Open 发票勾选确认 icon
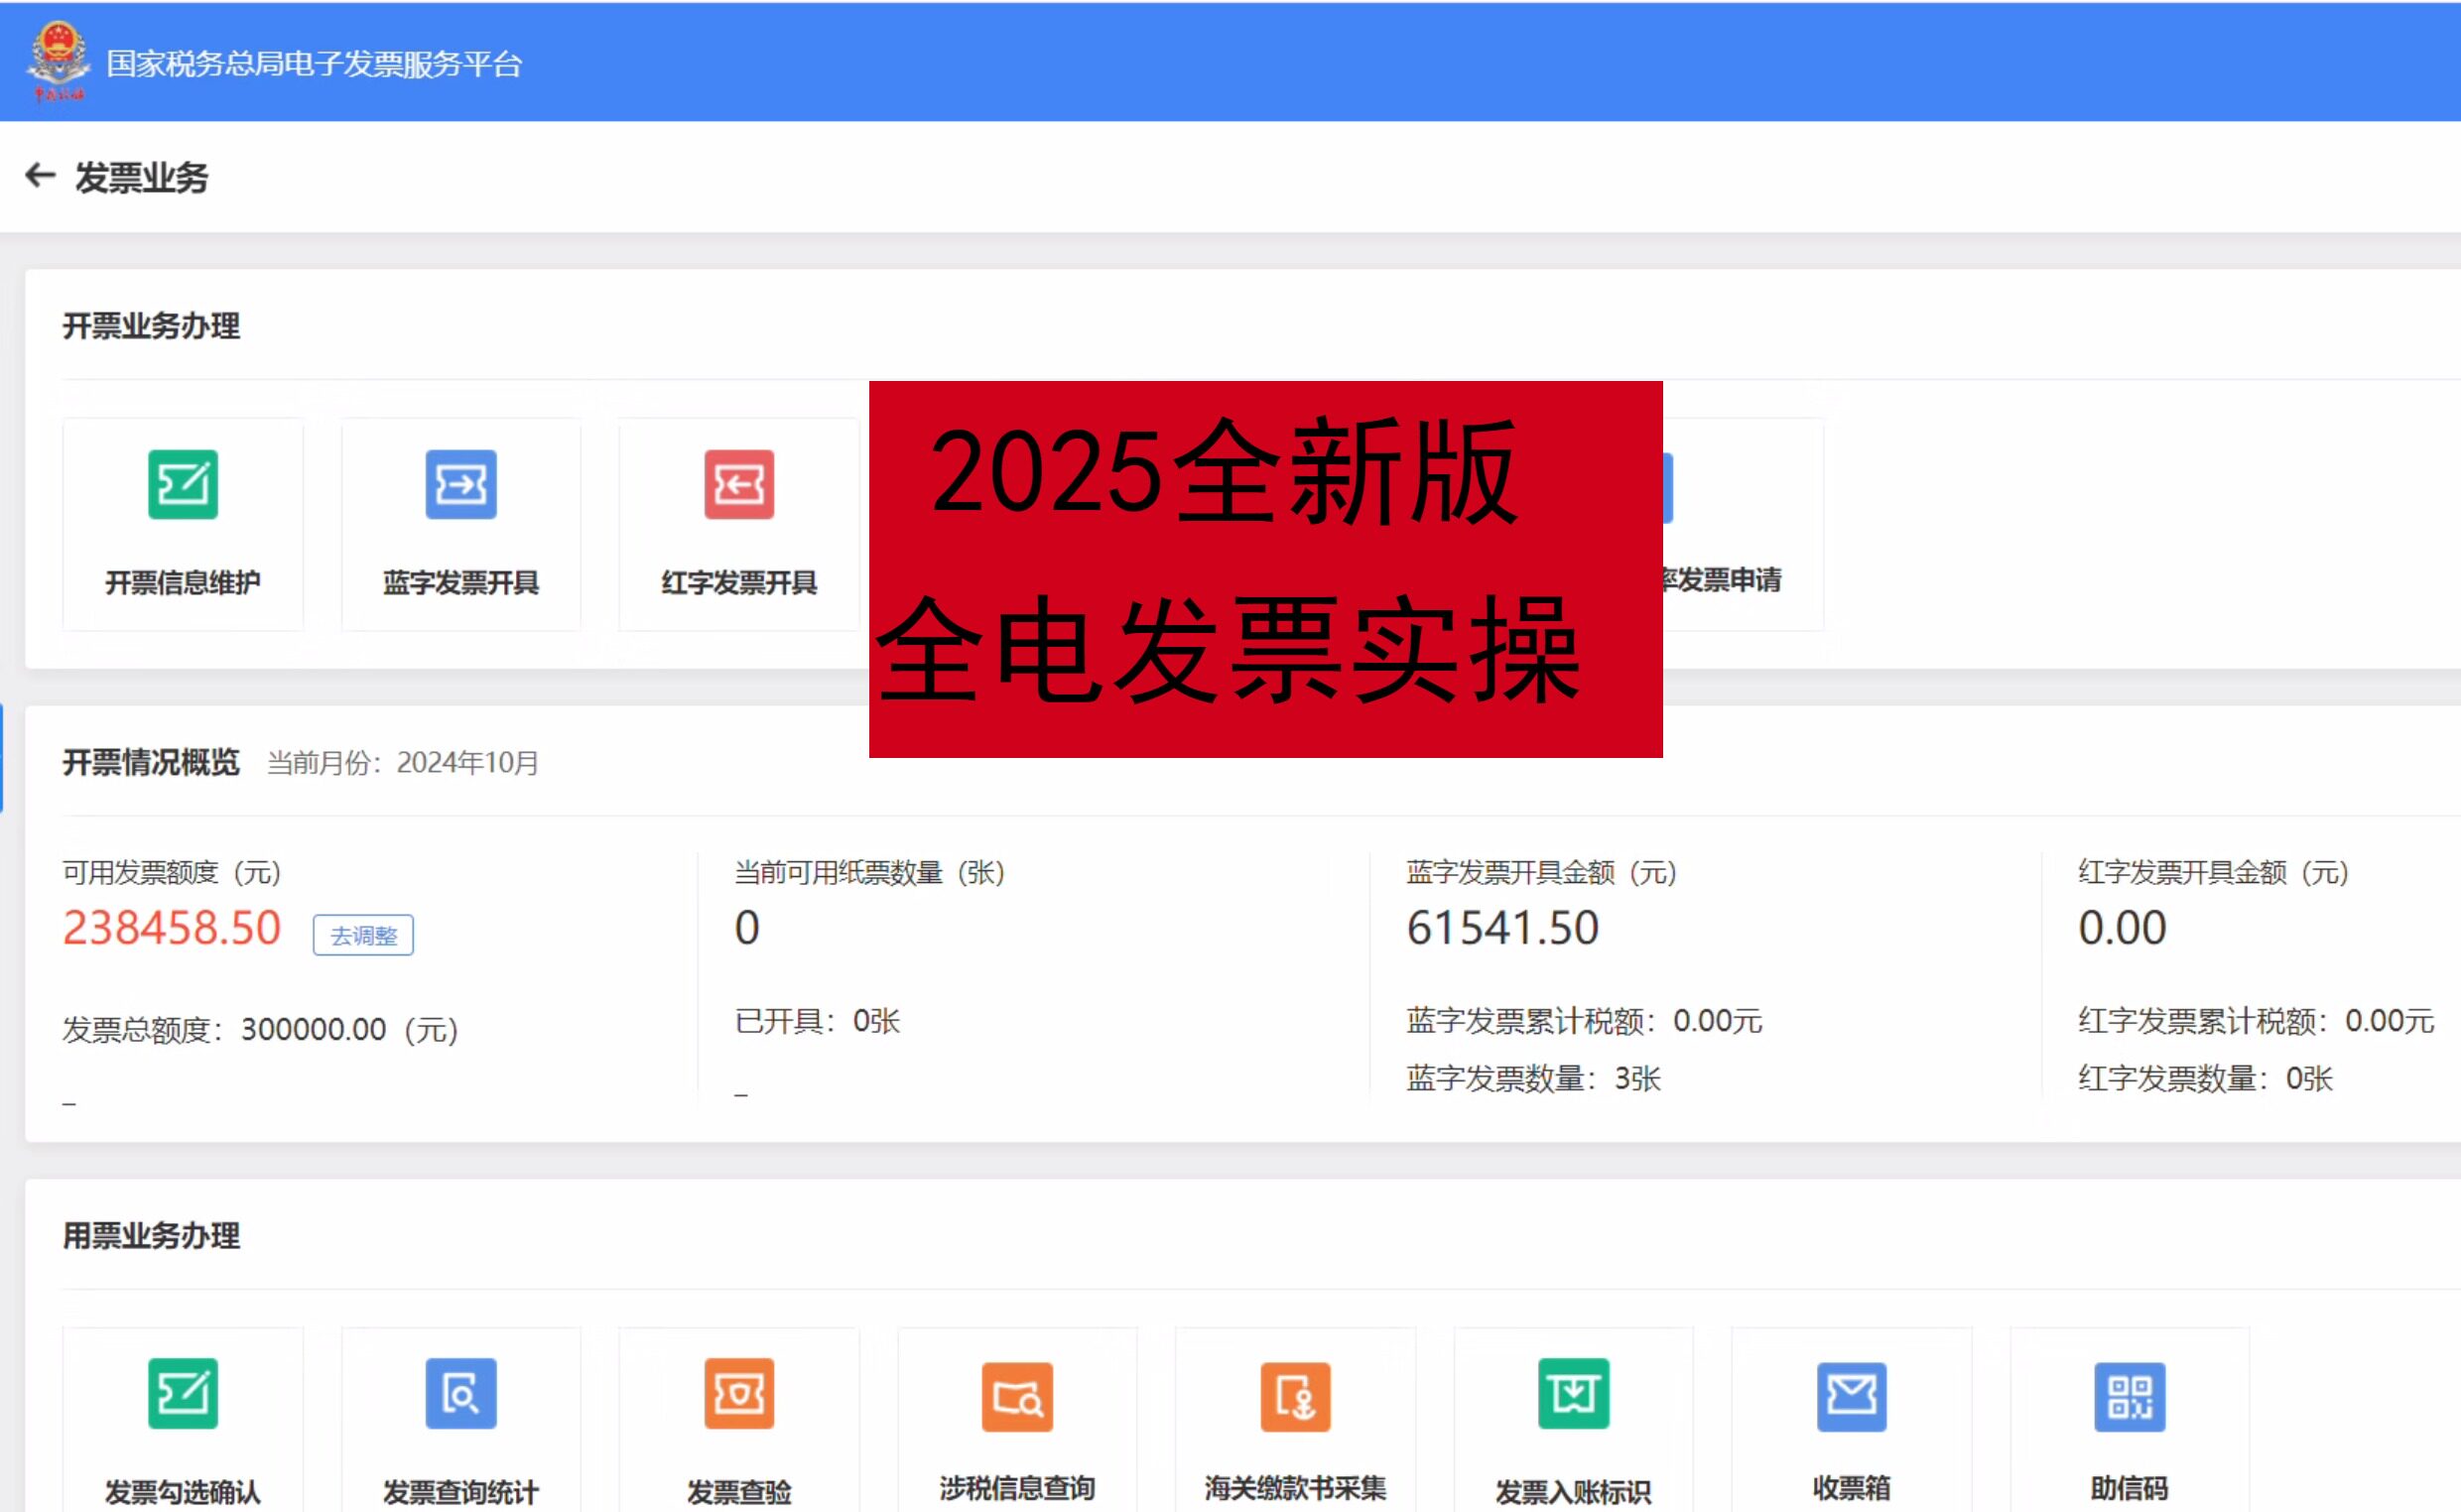The image size is (2461, 1512). 183,1393
